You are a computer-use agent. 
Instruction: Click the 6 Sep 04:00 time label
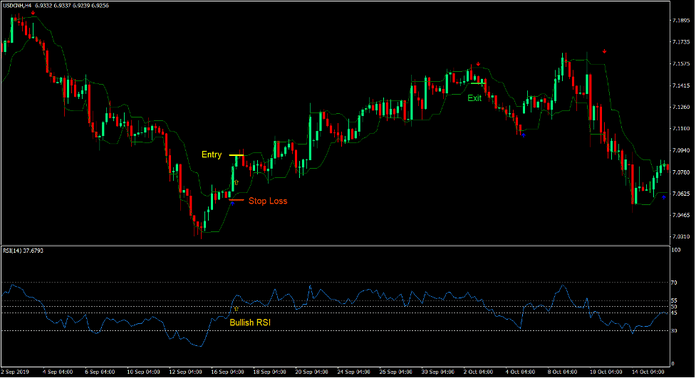click(x=100, y=372)
